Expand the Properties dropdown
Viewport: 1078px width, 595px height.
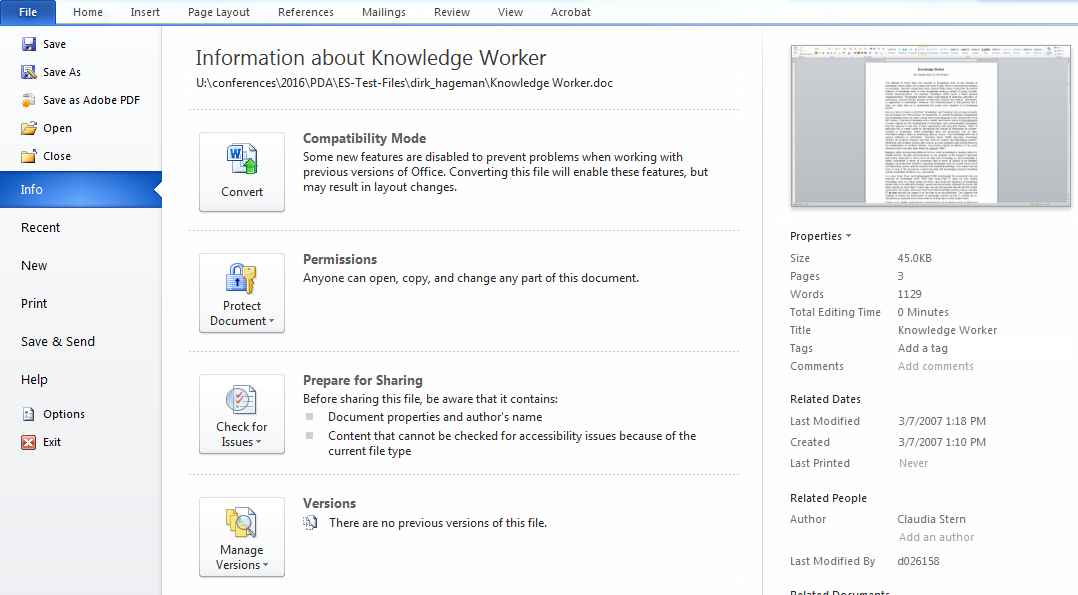[820, 236]
